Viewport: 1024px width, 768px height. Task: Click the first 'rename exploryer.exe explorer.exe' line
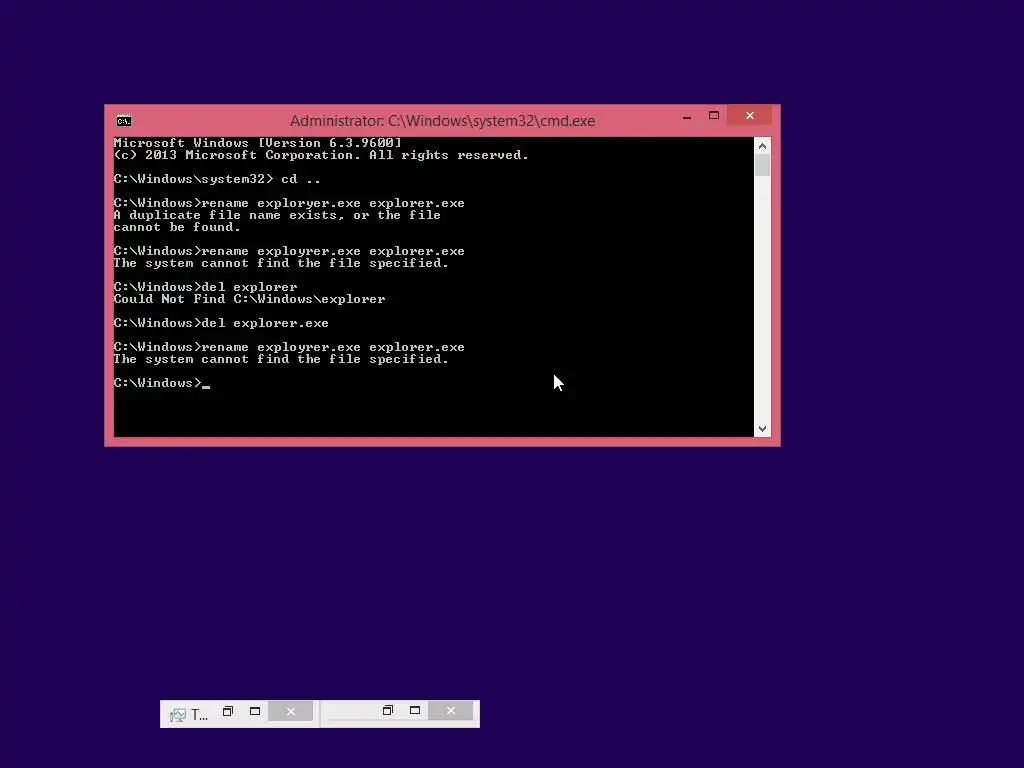[289, 203]
